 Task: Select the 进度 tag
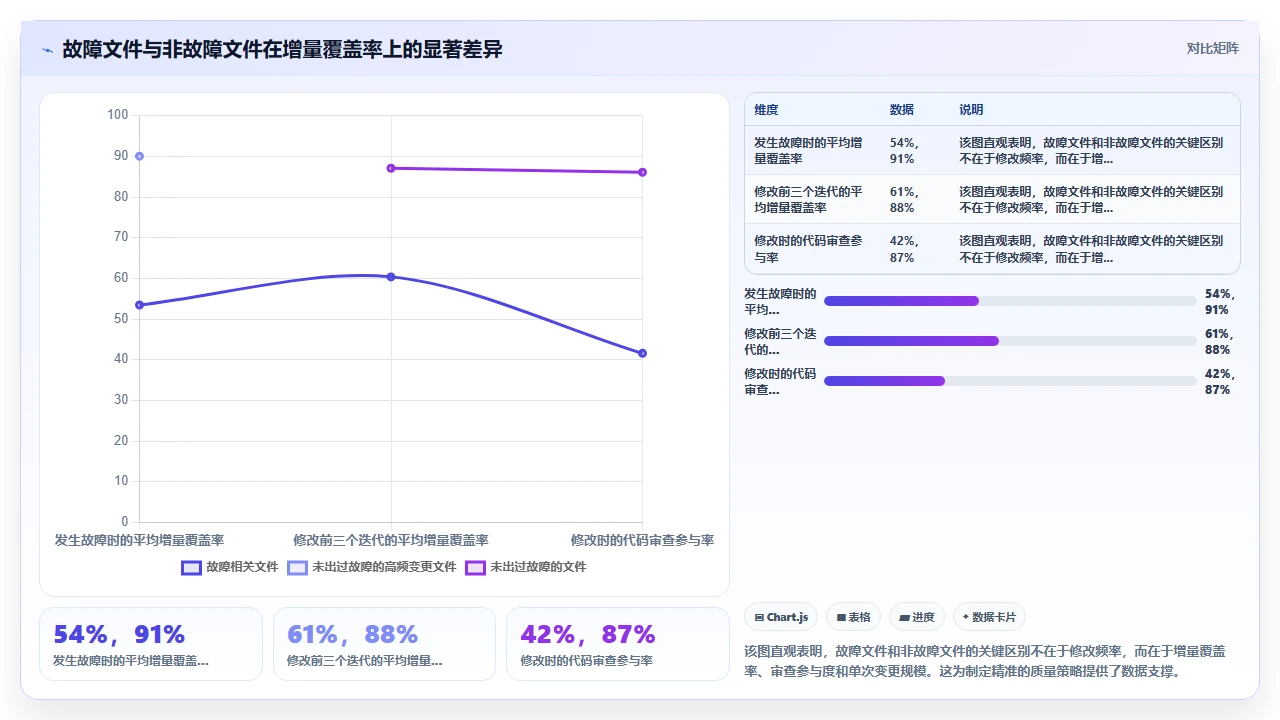click(917, 617)
